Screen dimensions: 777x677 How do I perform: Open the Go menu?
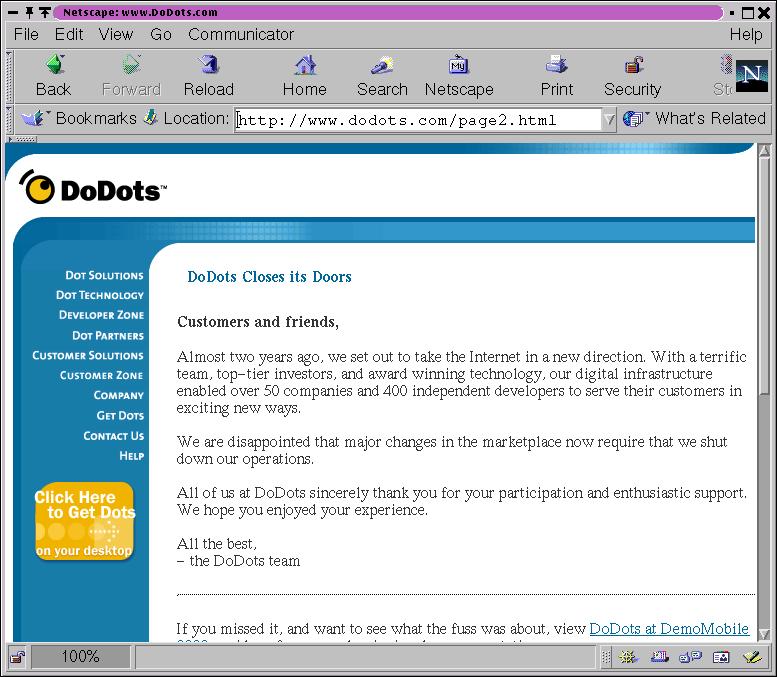[161, 34]
